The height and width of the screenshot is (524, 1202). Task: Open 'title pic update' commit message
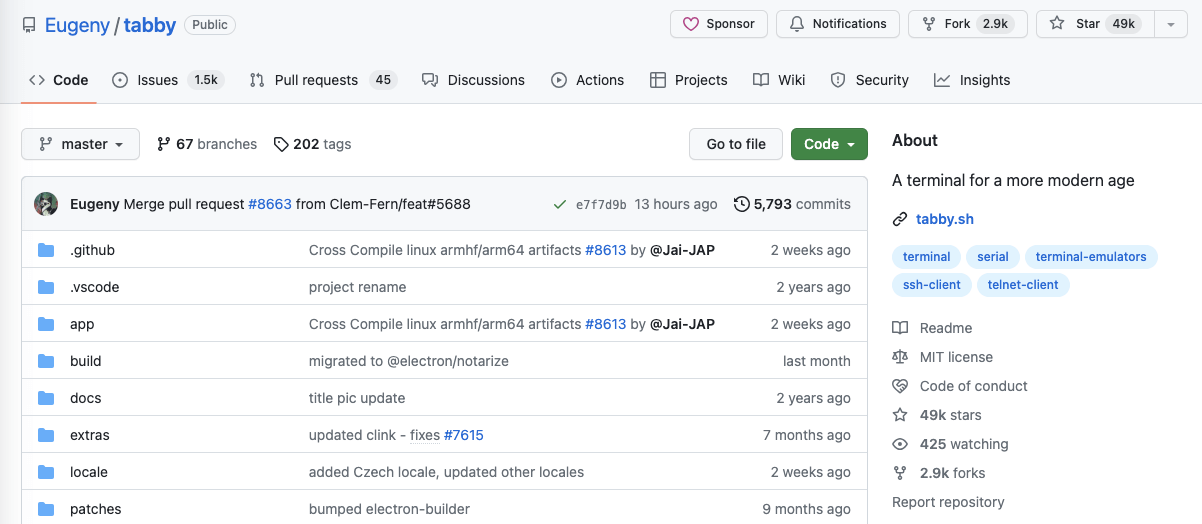[357, 398]
